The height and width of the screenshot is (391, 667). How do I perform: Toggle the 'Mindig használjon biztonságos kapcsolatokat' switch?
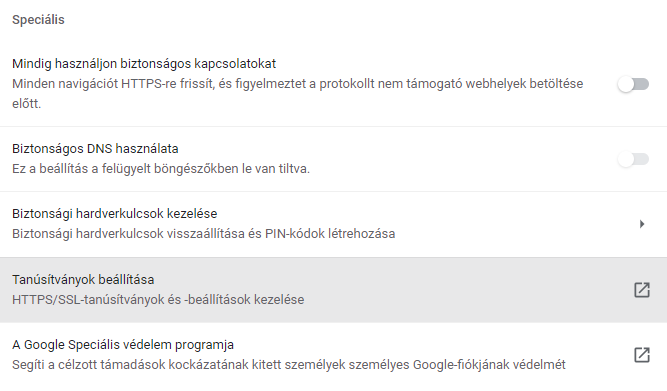pyautogui.click(x=633, y=84)
